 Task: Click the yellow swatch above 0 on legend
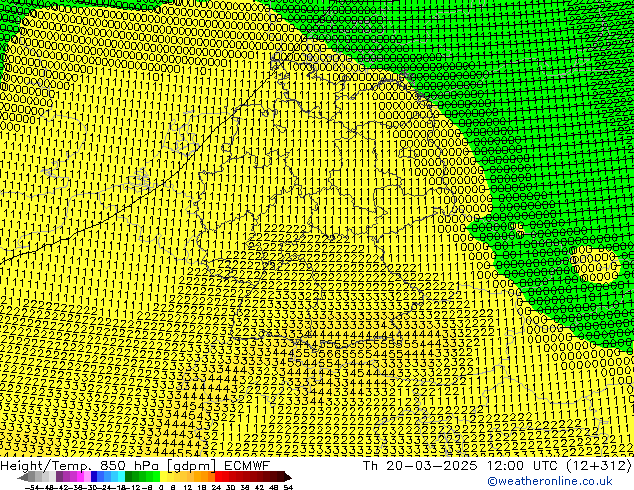pyautogui.click(x=163, y=477)
